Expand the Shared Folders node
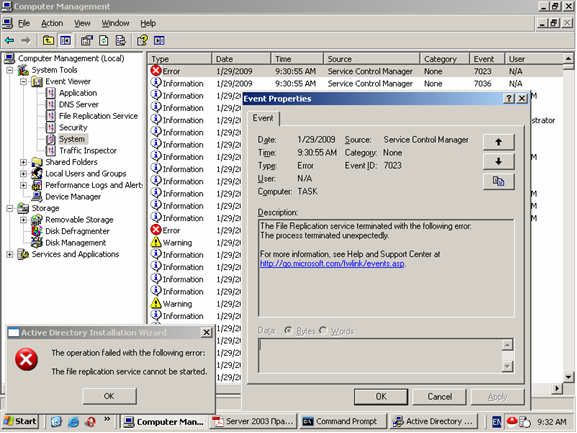This screenshot has width=577, height=433. pyautogui.click(x=23, y=162)
